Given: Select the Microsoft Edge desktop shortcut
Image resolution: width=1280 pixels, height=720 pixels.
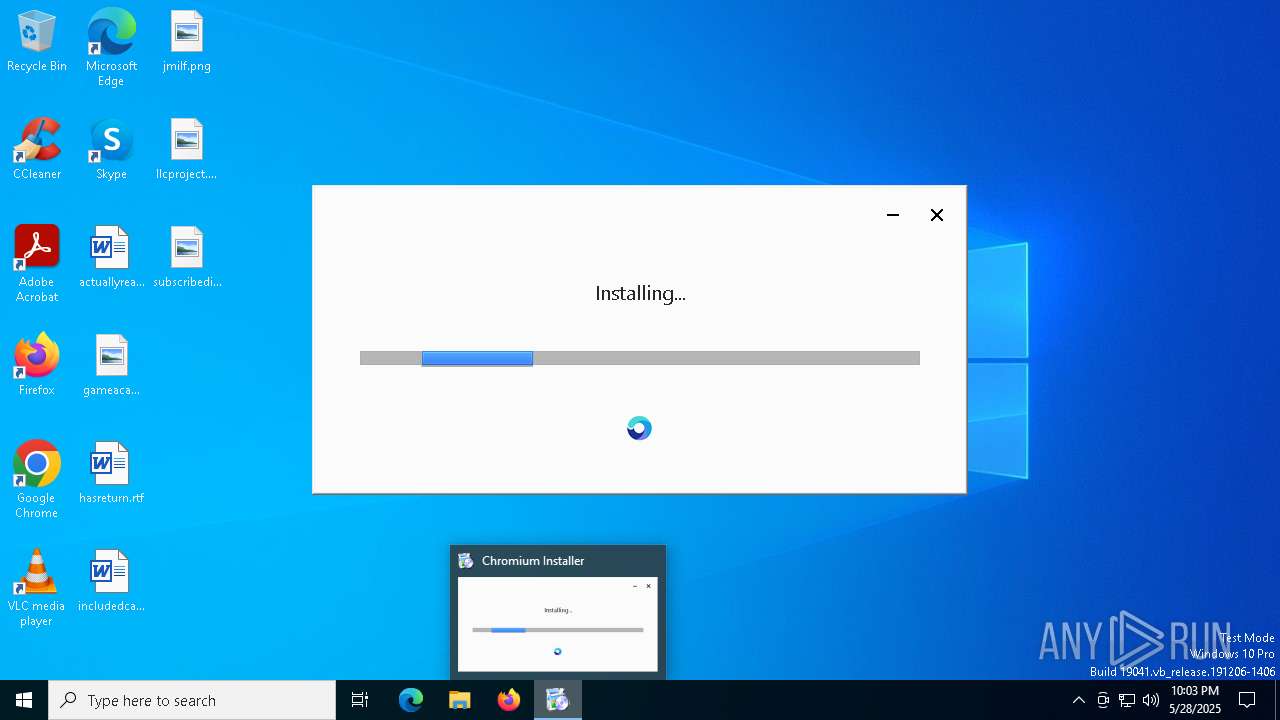Looking at the screenshot, I should 111,48.
